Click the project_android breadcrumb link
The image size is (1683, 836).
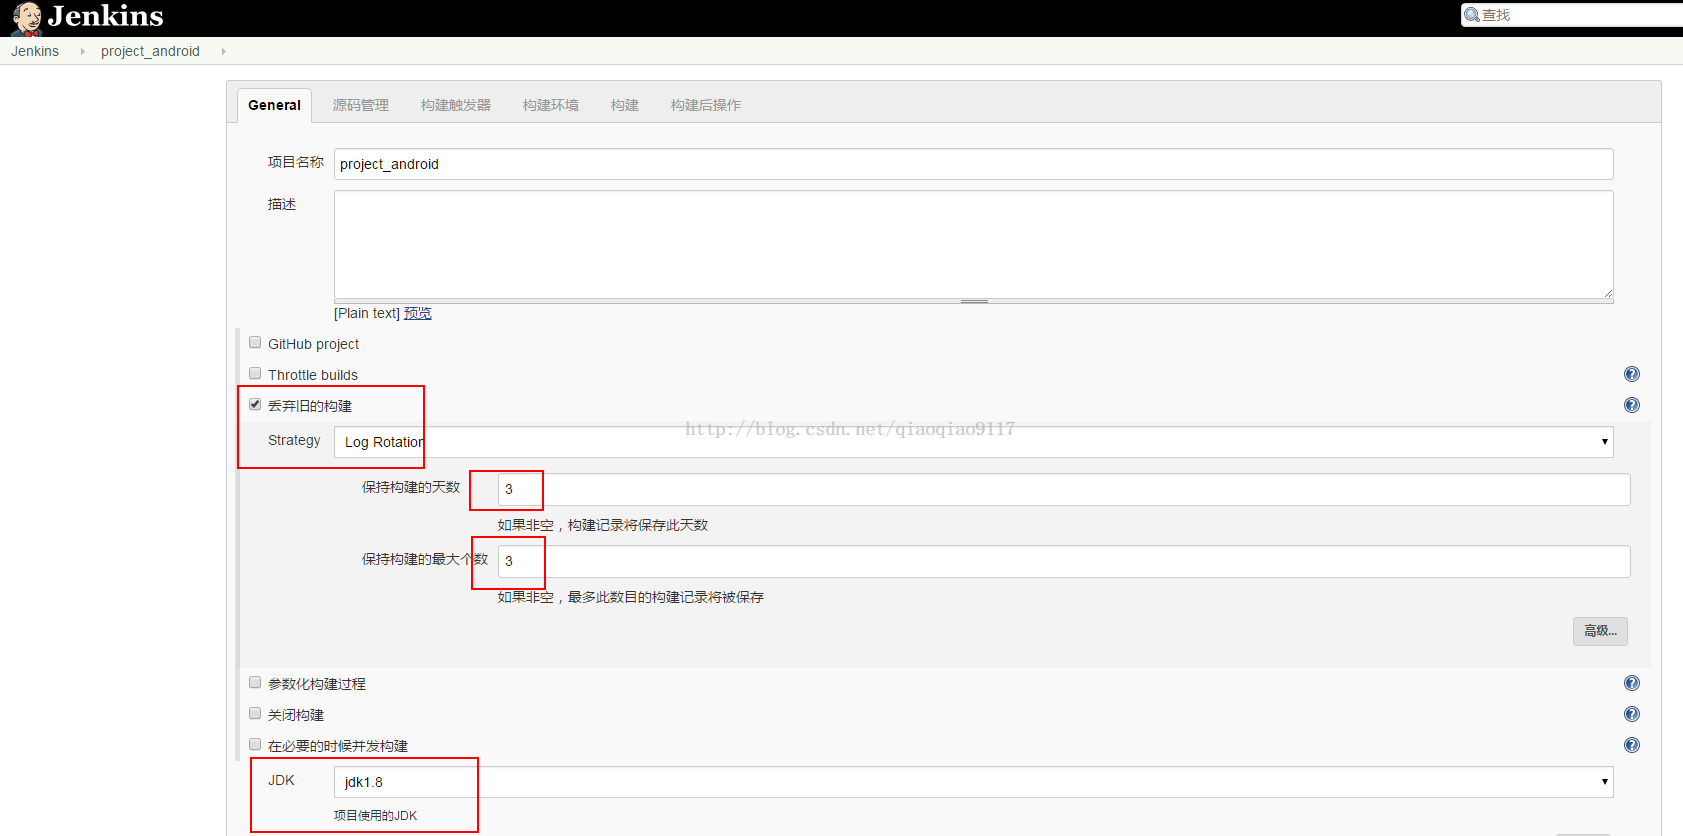pos(150,51)
